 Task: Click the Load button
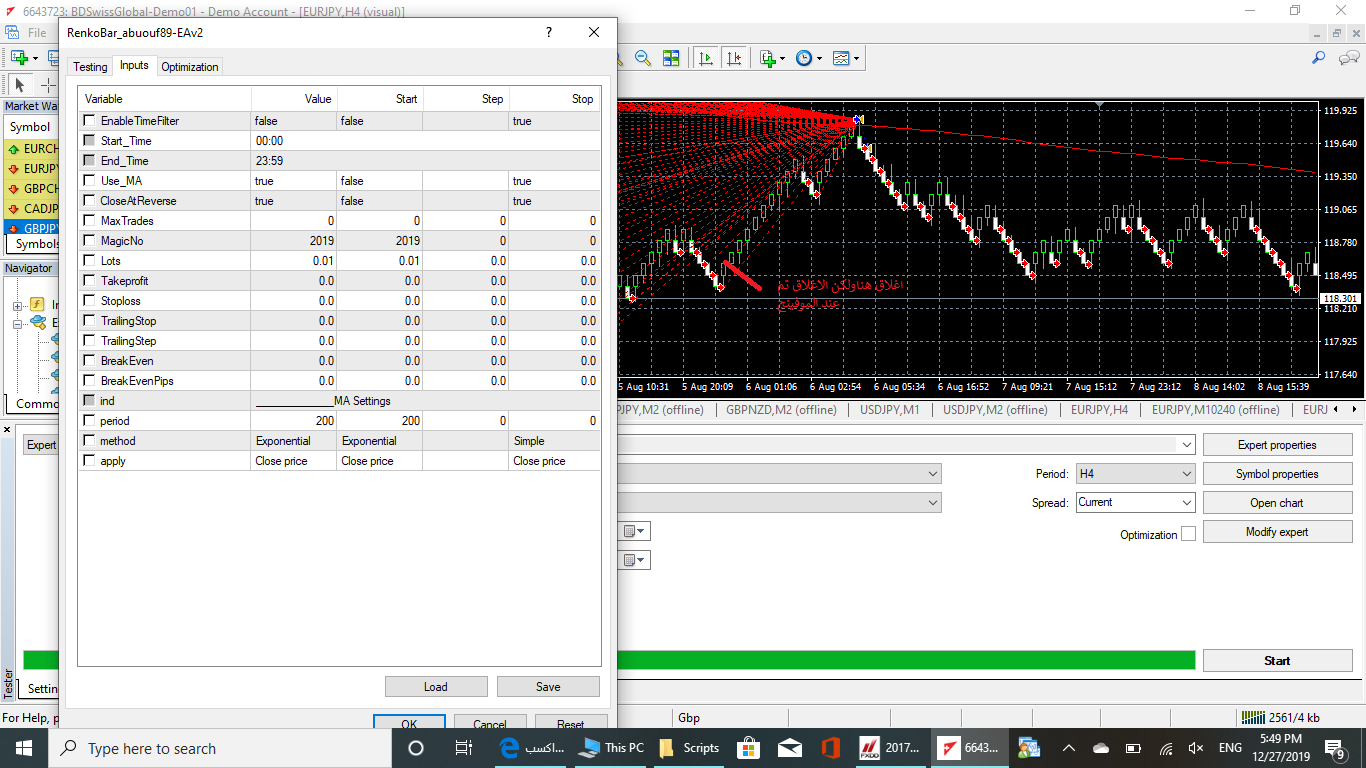click(436, 687)
